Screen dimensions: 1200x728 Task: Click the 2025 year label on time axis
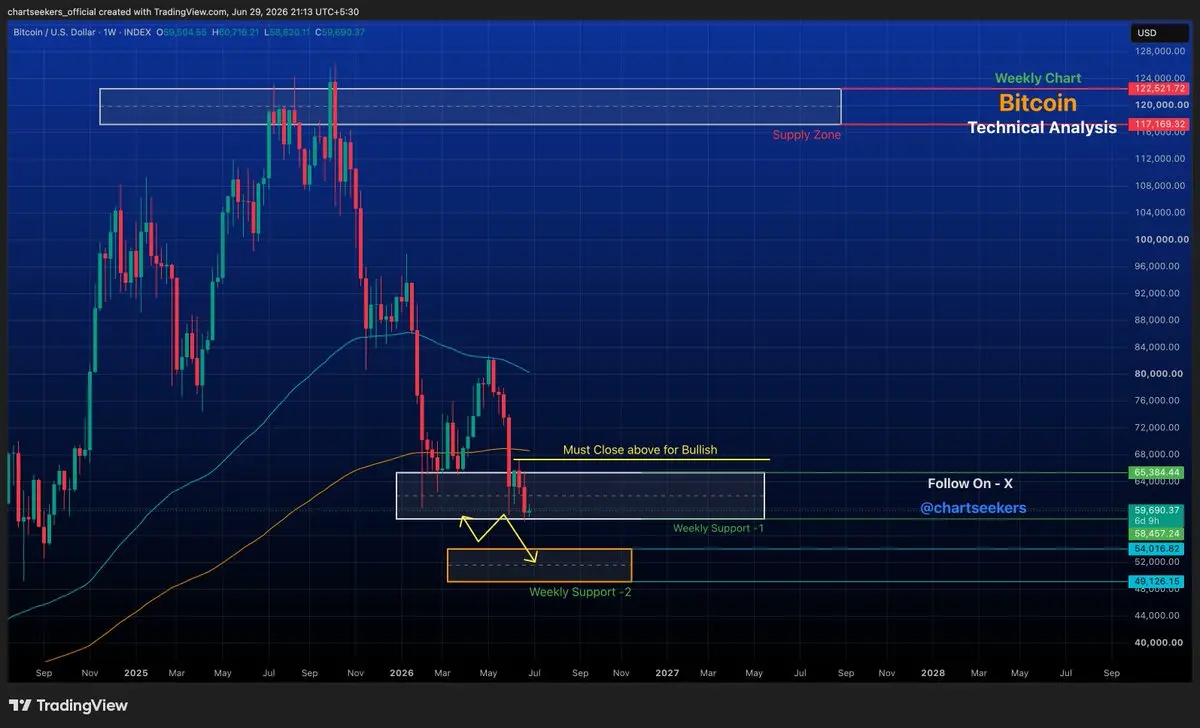coord(134,673)
